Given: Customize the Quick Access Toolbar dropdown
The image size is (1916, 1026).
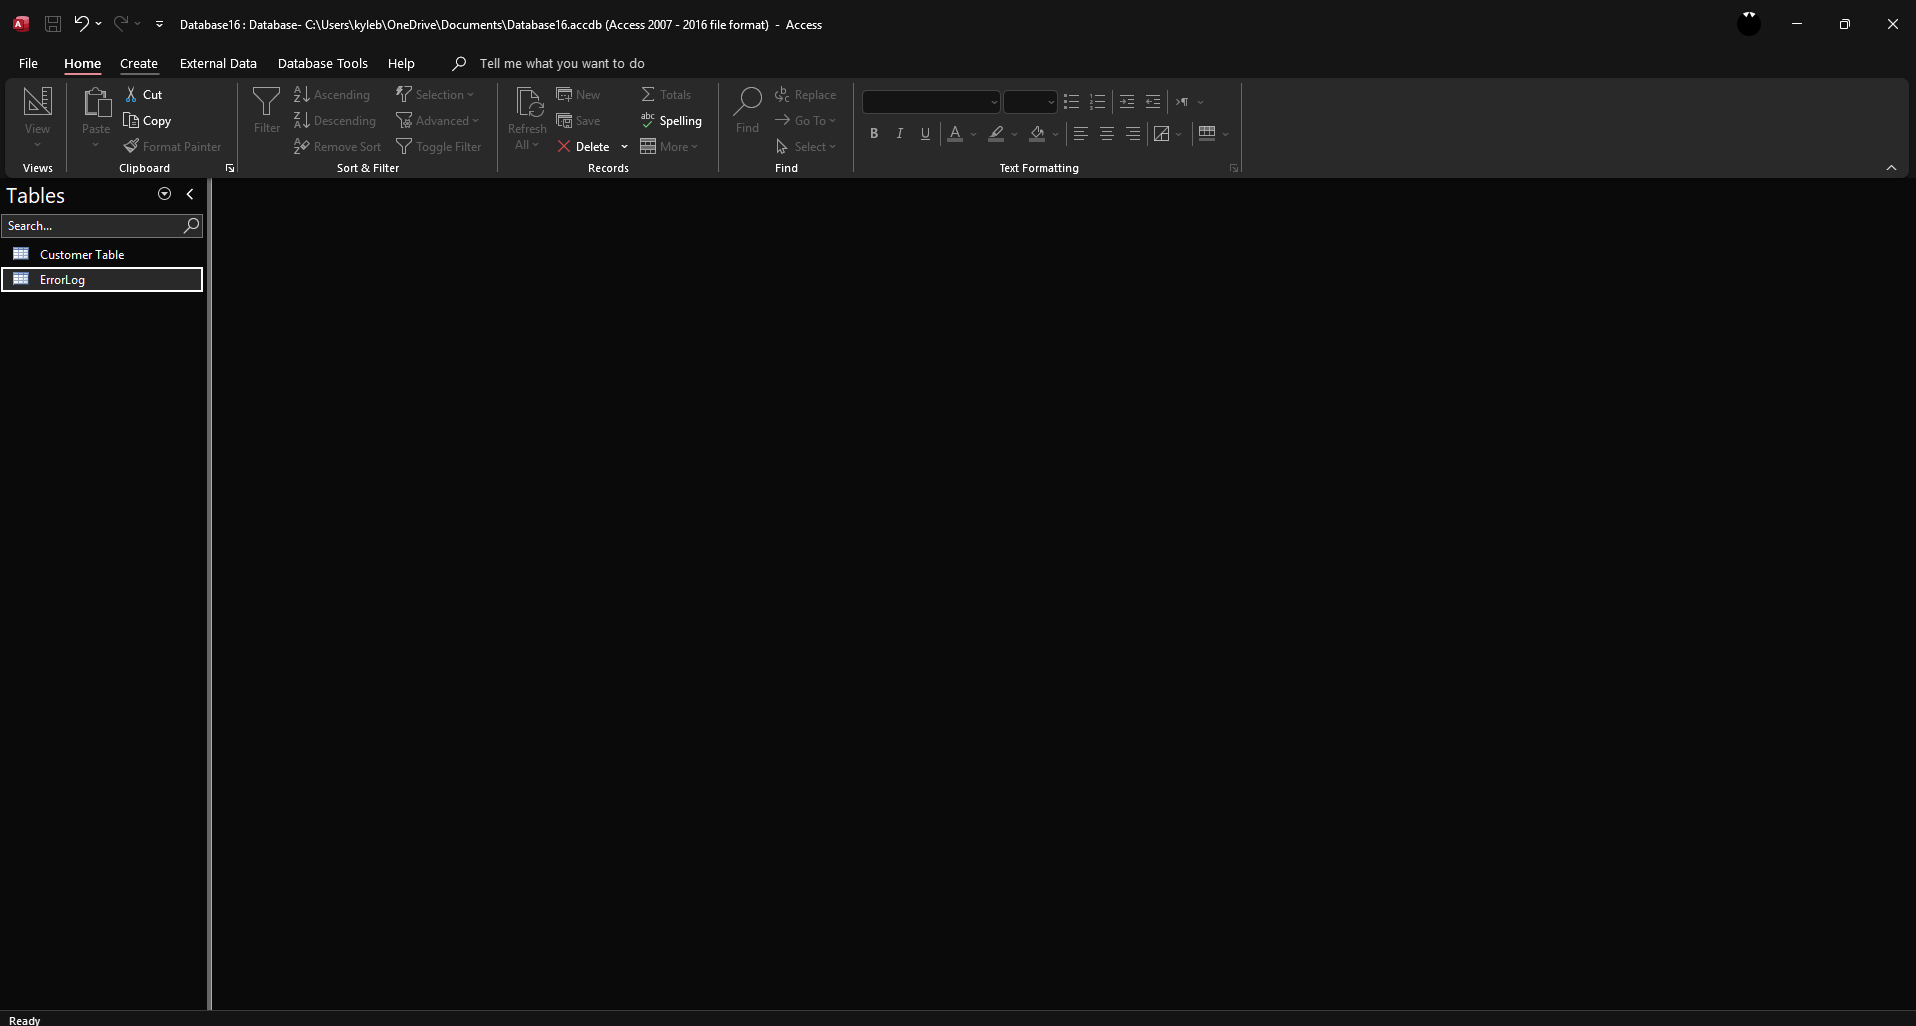Looking at the screenshot, I should pos(159,24).
